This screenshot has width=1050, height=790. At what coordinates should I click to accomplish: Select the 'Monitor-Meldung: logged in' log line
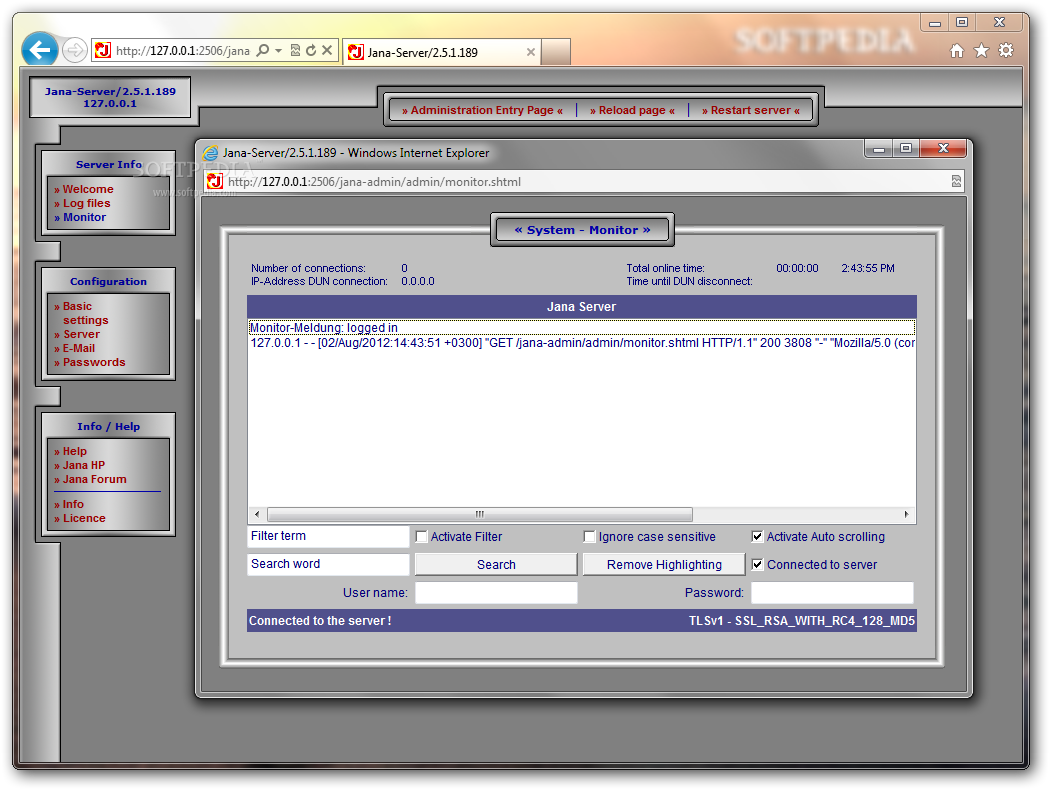coord(581,328)
